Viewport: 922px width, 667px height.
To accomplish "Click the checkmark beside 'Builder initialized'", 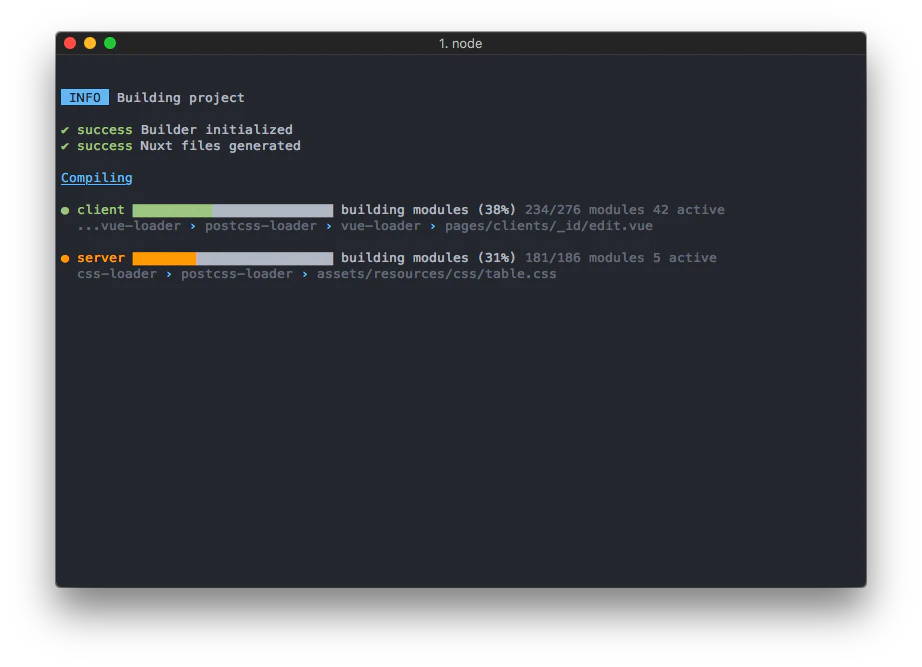I will click(65, 130).
